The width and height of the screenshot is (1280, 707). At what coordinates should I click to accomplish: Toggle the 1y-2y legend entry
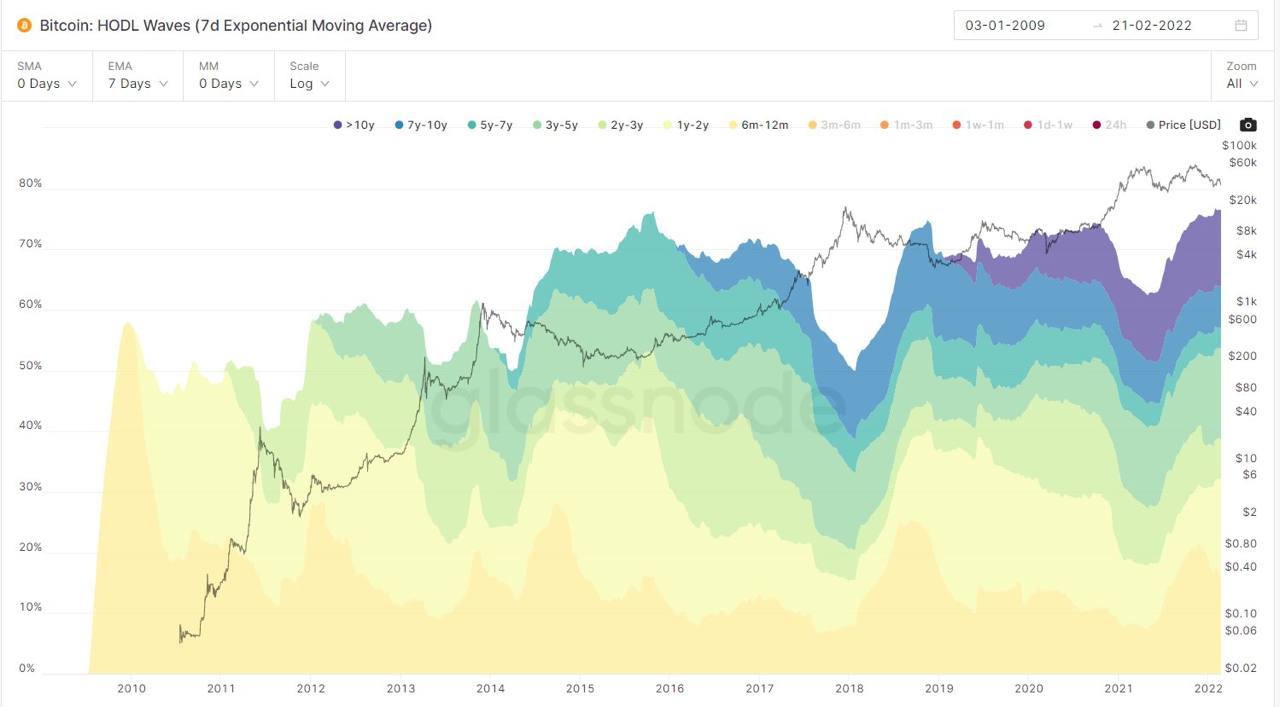pos(684,125)
